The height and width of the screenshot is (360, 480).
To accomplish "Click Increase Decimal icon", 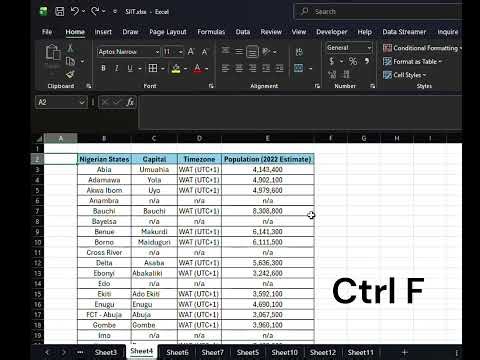I will (332, 74).
